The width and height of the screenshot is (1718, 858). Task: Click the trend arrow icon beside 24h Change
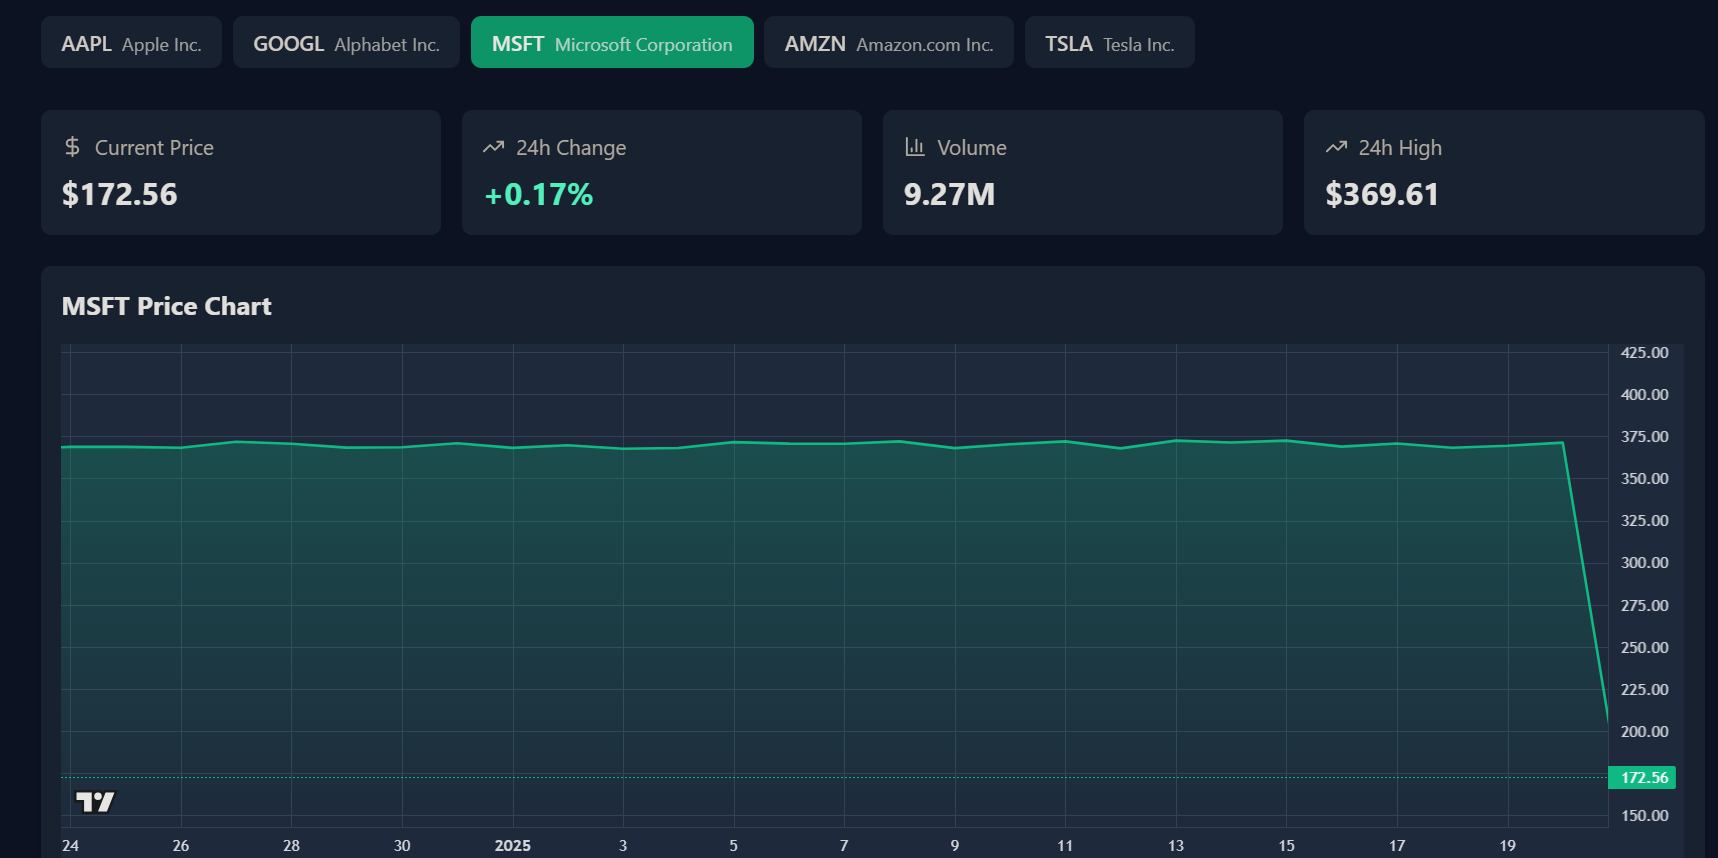coord(493,147)
